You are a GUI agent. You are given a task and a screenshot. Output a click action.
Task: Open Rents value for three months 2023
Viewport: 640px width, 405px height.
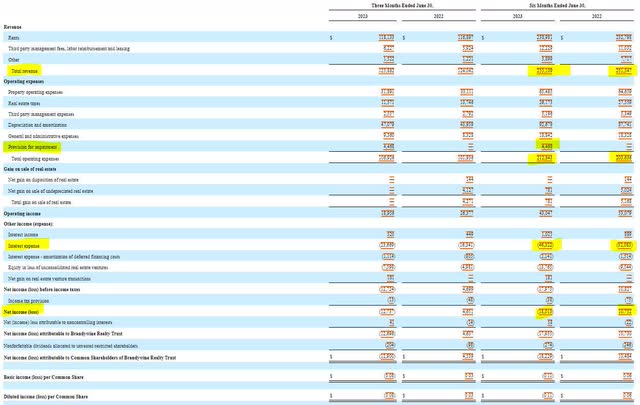(x=387, y=38)
